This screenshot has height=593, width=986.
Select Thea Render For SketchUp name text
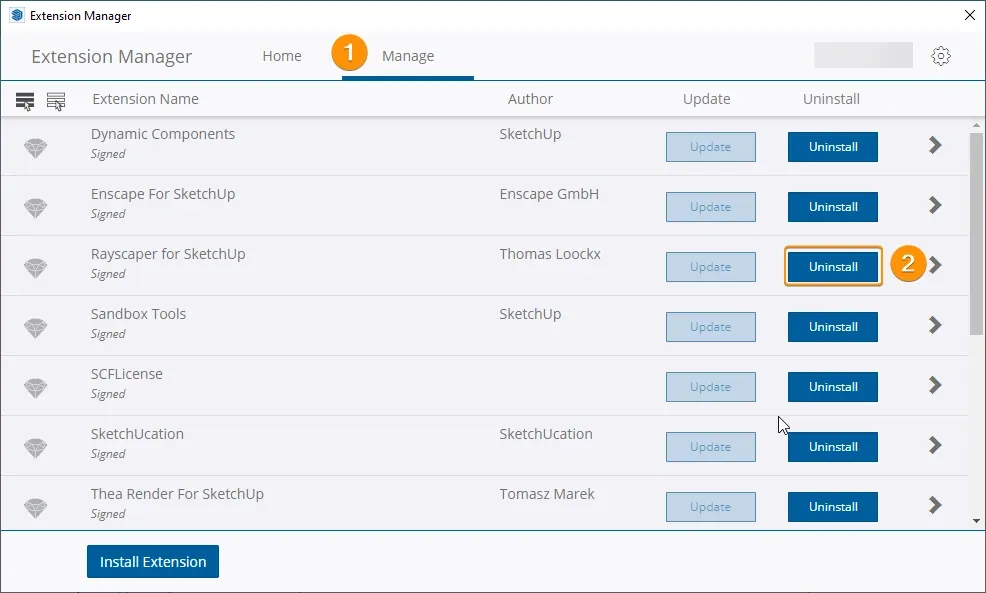coord(177,494)
